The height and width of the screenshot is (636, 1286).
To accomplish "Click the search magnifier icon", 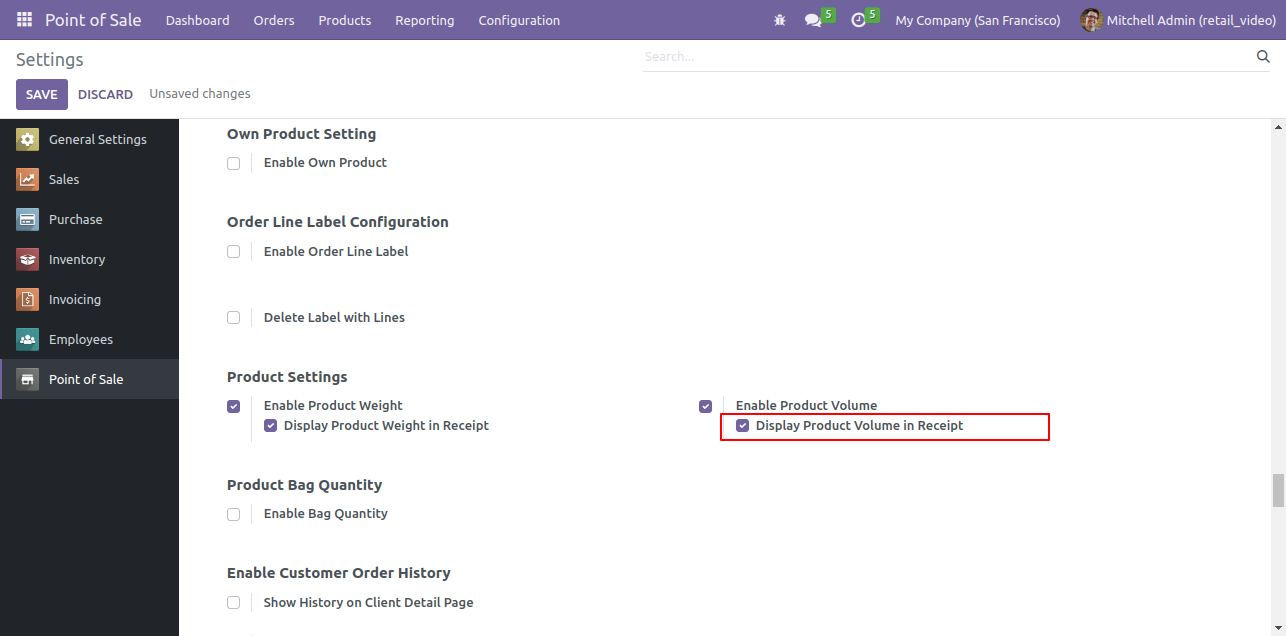I will click(x=1263, y=57).
